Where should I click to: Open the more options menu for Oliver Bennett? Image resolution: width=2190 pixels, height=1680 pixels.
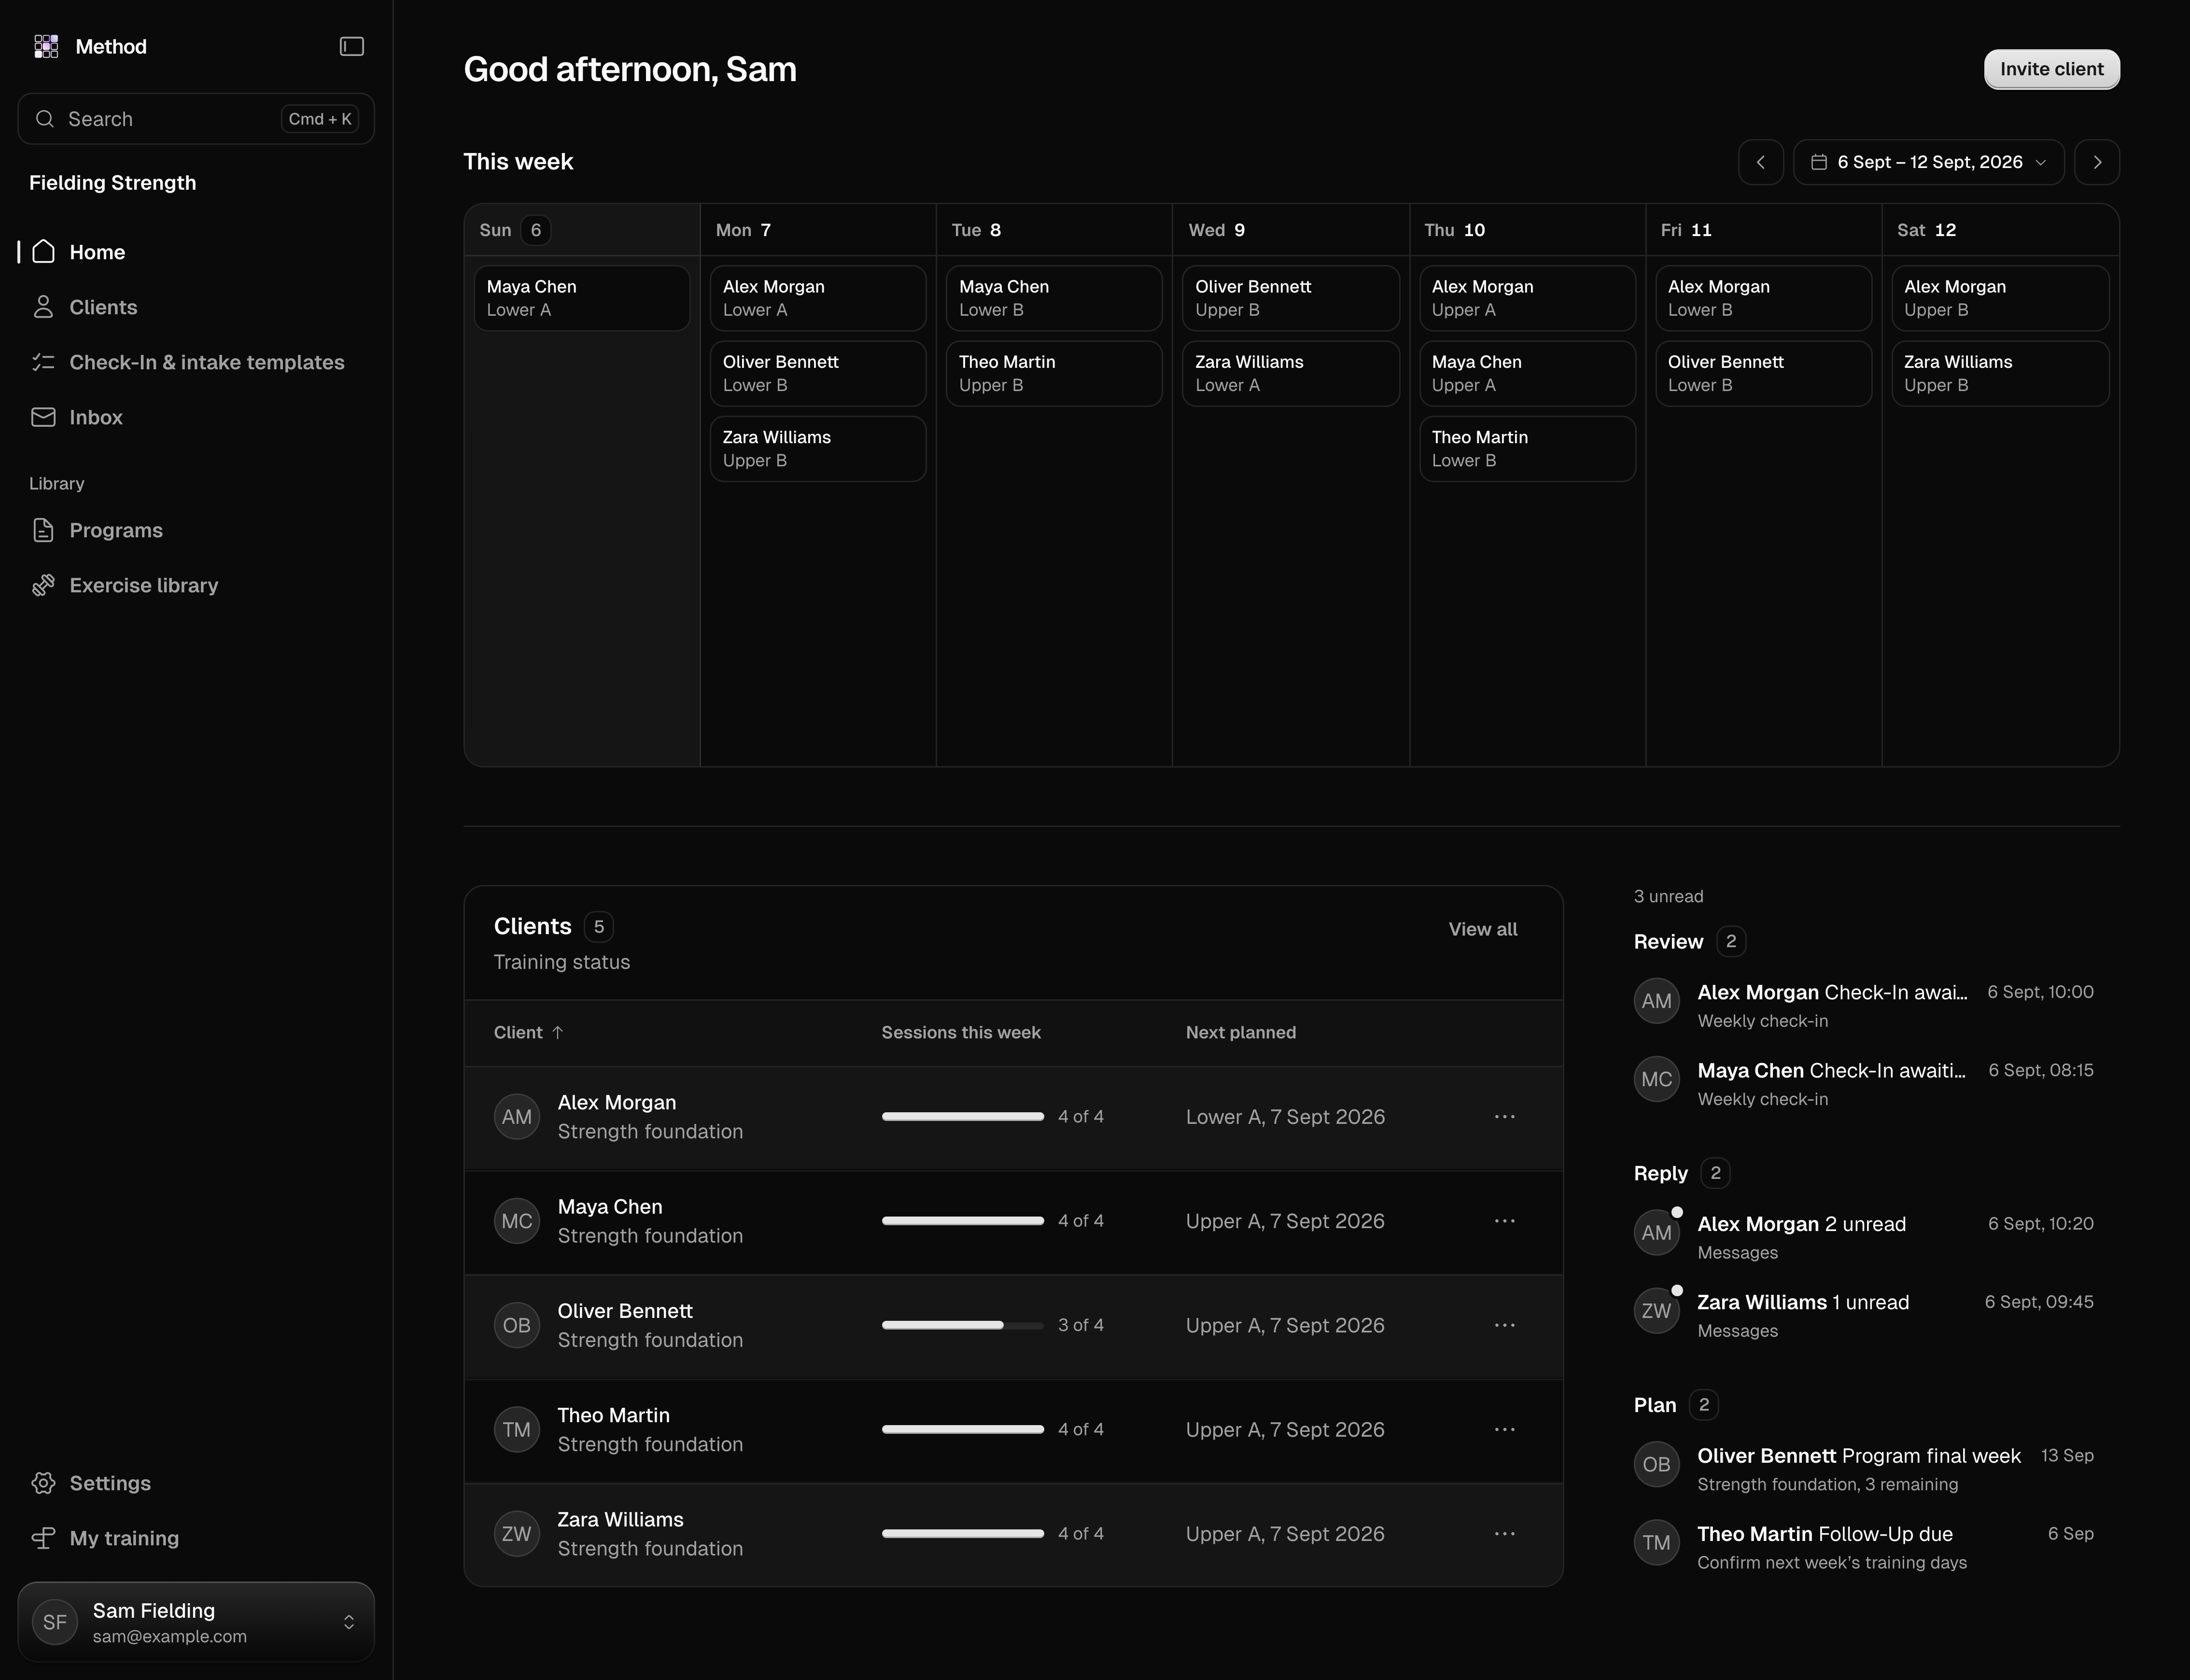point(1504,1325)
